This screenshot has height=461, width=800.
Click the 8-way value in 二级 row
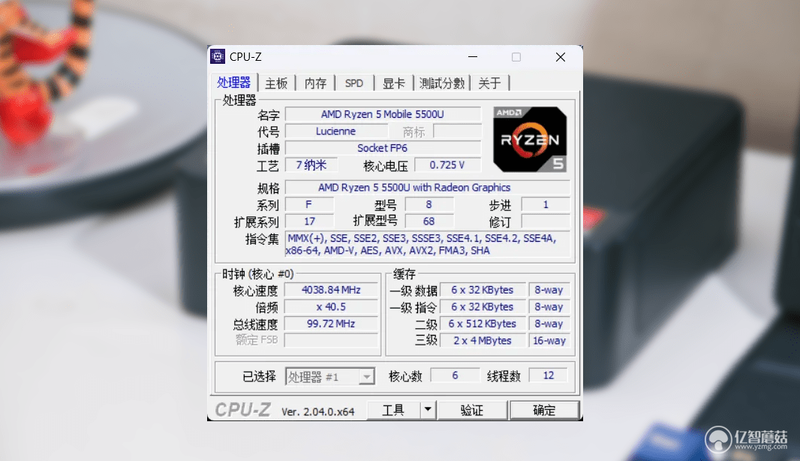pos(549,323)
